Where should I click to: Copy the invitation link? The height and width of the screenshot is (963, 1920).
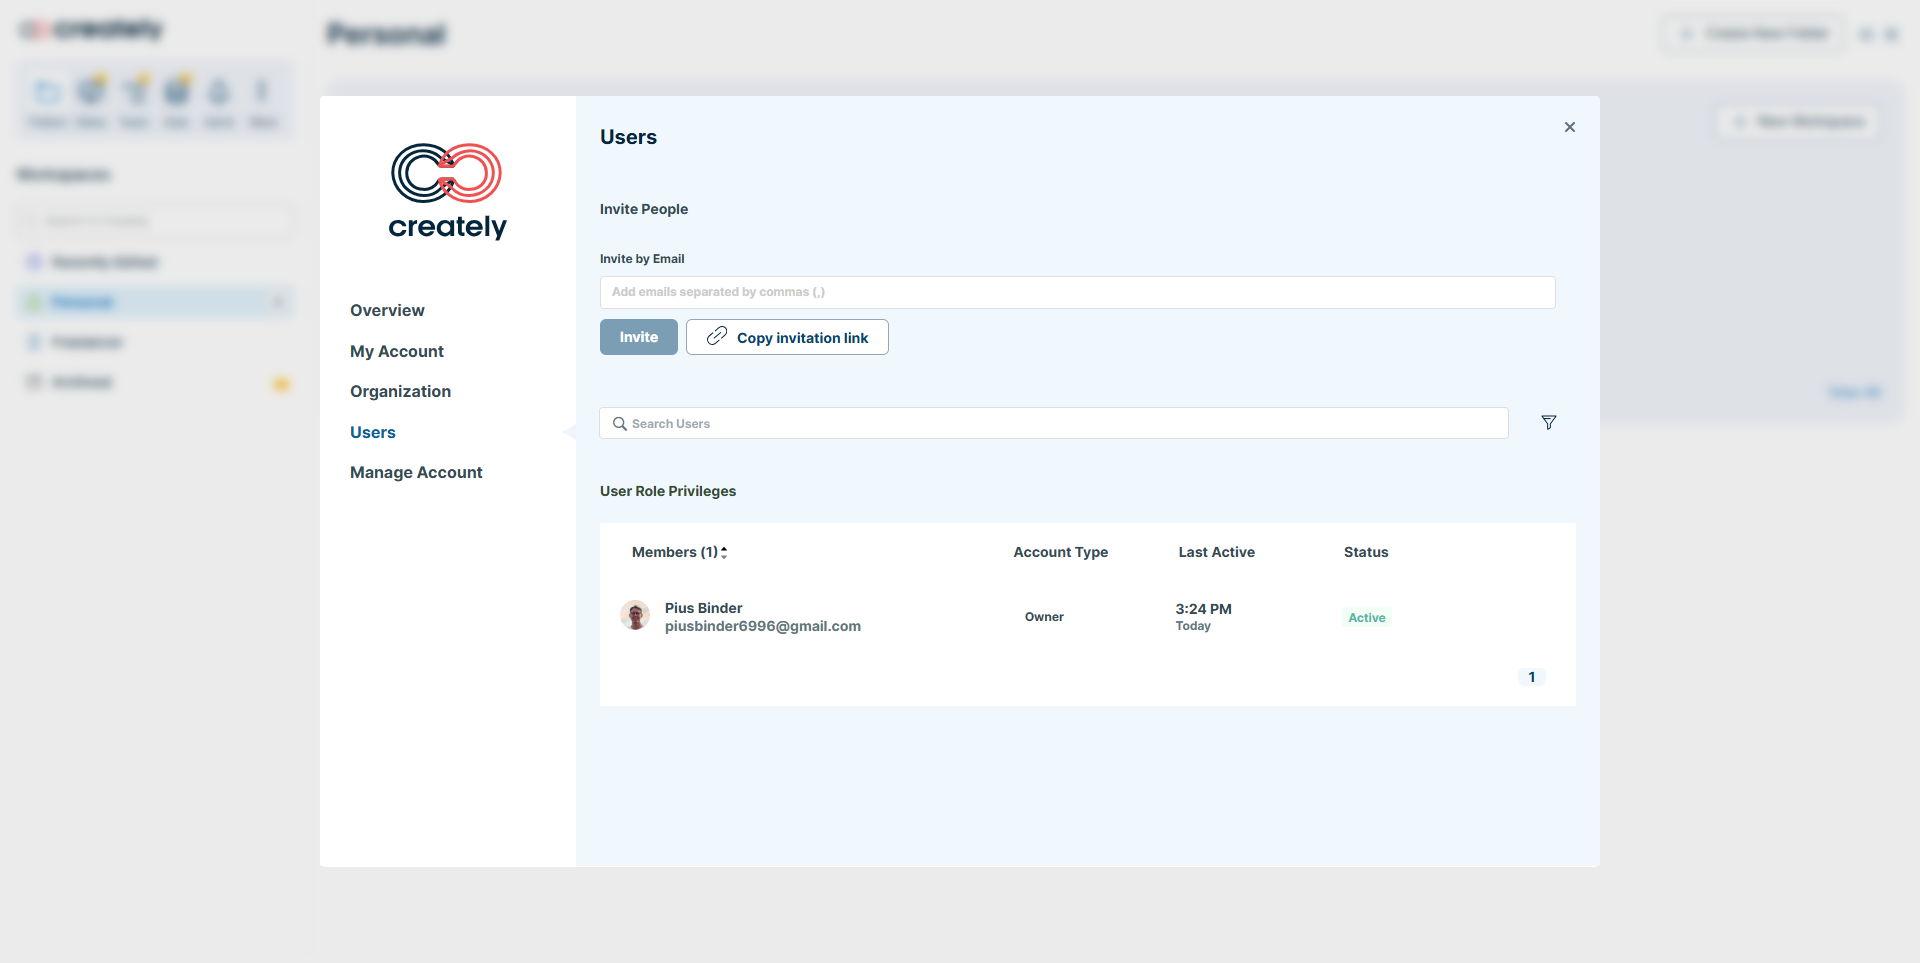click(x=787, y=338)
